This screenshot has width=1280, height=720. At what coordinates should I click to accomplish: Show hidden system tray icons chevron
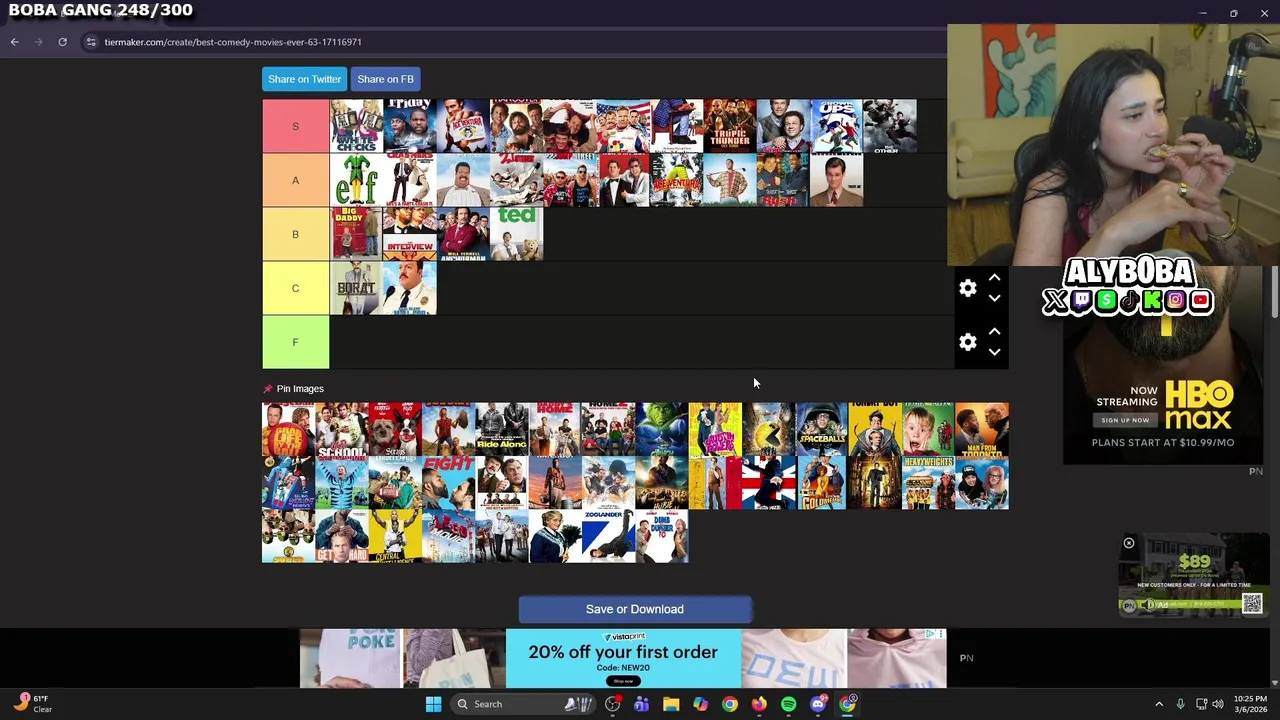click(1159, 704)
